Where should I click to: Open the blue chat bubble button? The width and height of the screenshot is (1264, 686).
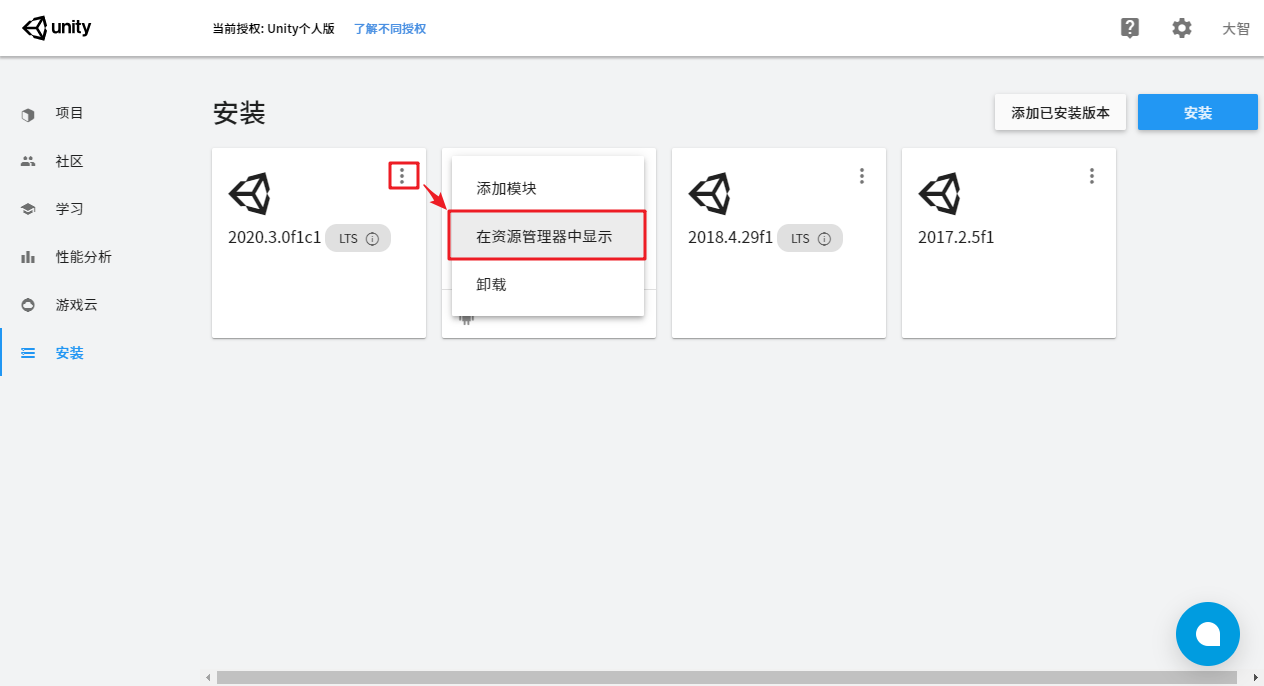1208,634
